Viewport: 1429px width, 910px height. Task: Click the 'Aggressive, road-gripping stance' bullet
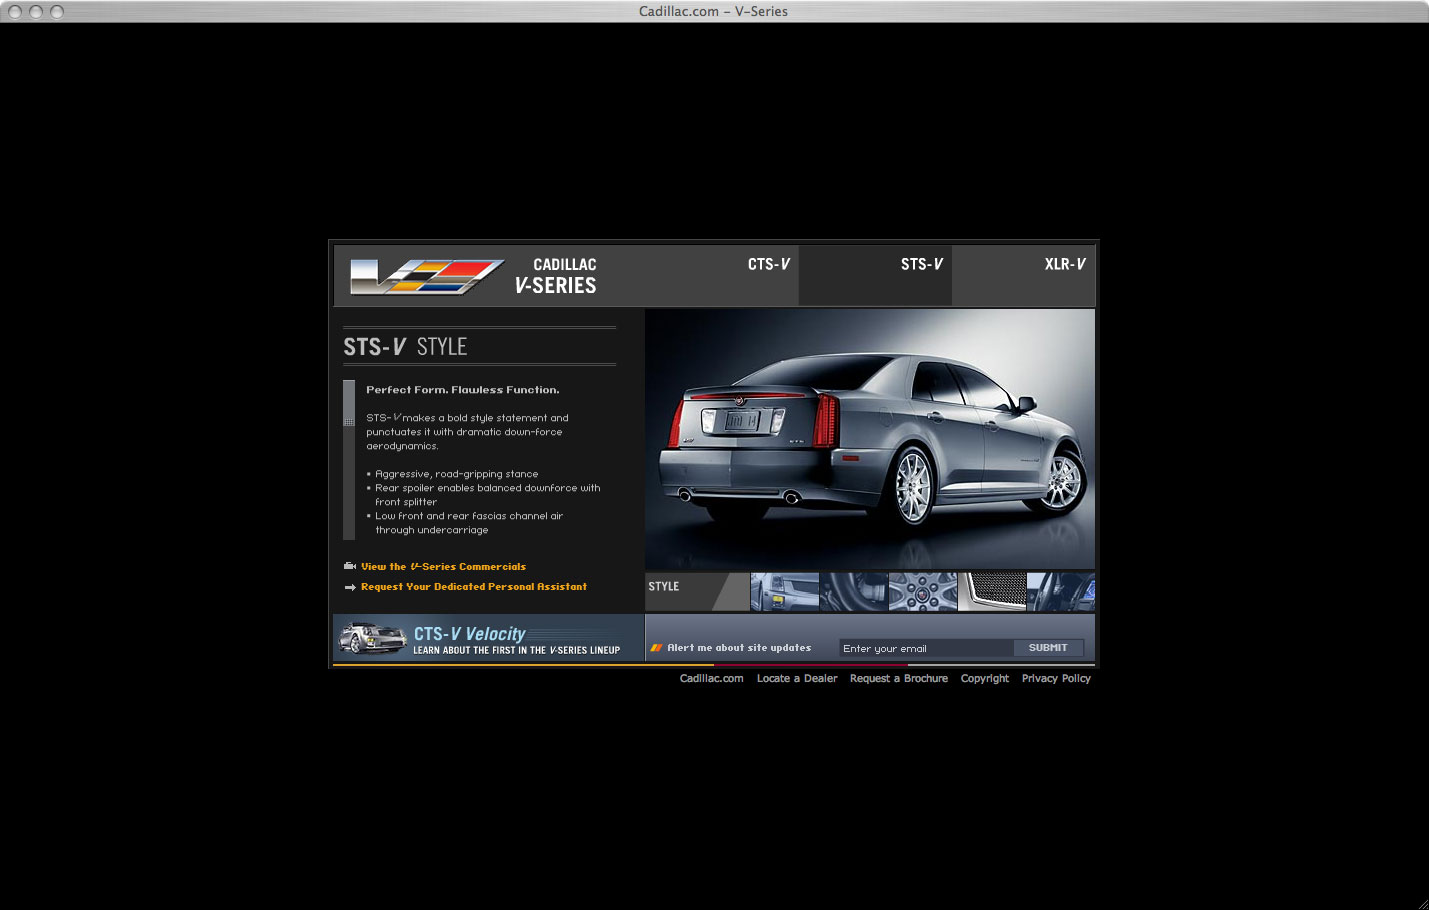tap(457, 474)
